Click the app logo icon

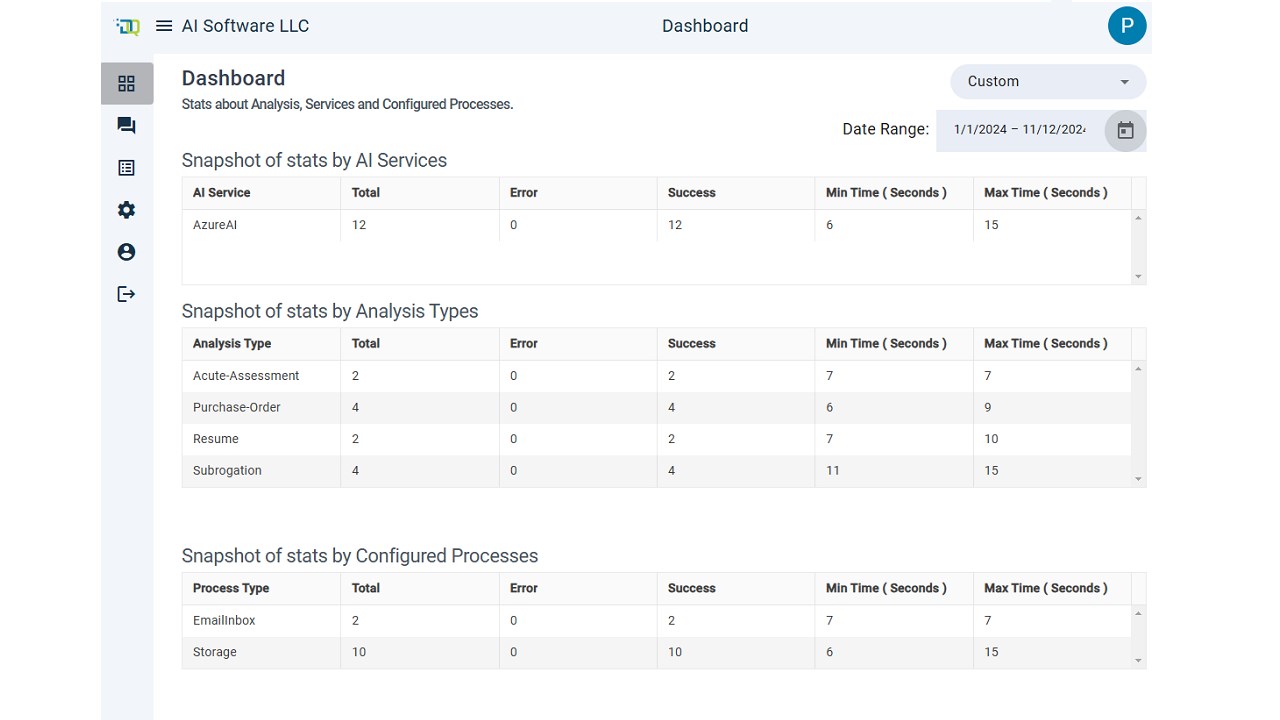coord(128,27)
